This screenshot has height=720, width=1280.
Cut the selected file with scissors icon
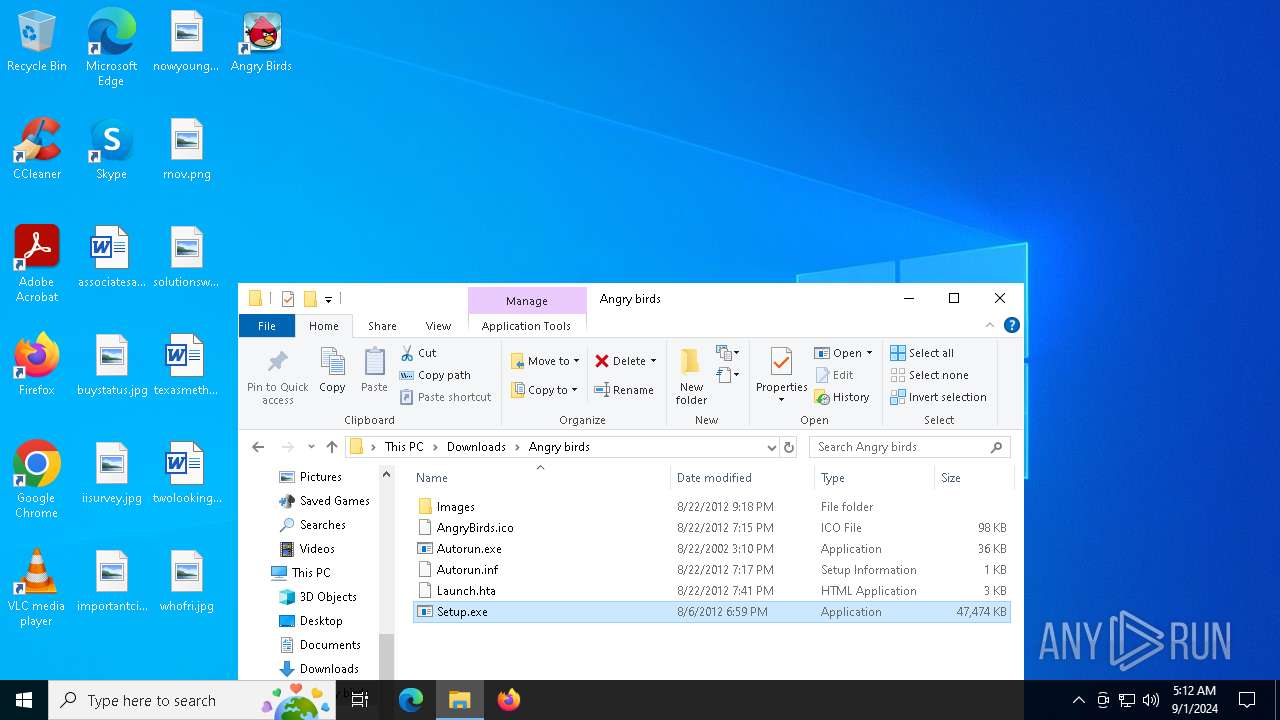(x=418, y=353)
